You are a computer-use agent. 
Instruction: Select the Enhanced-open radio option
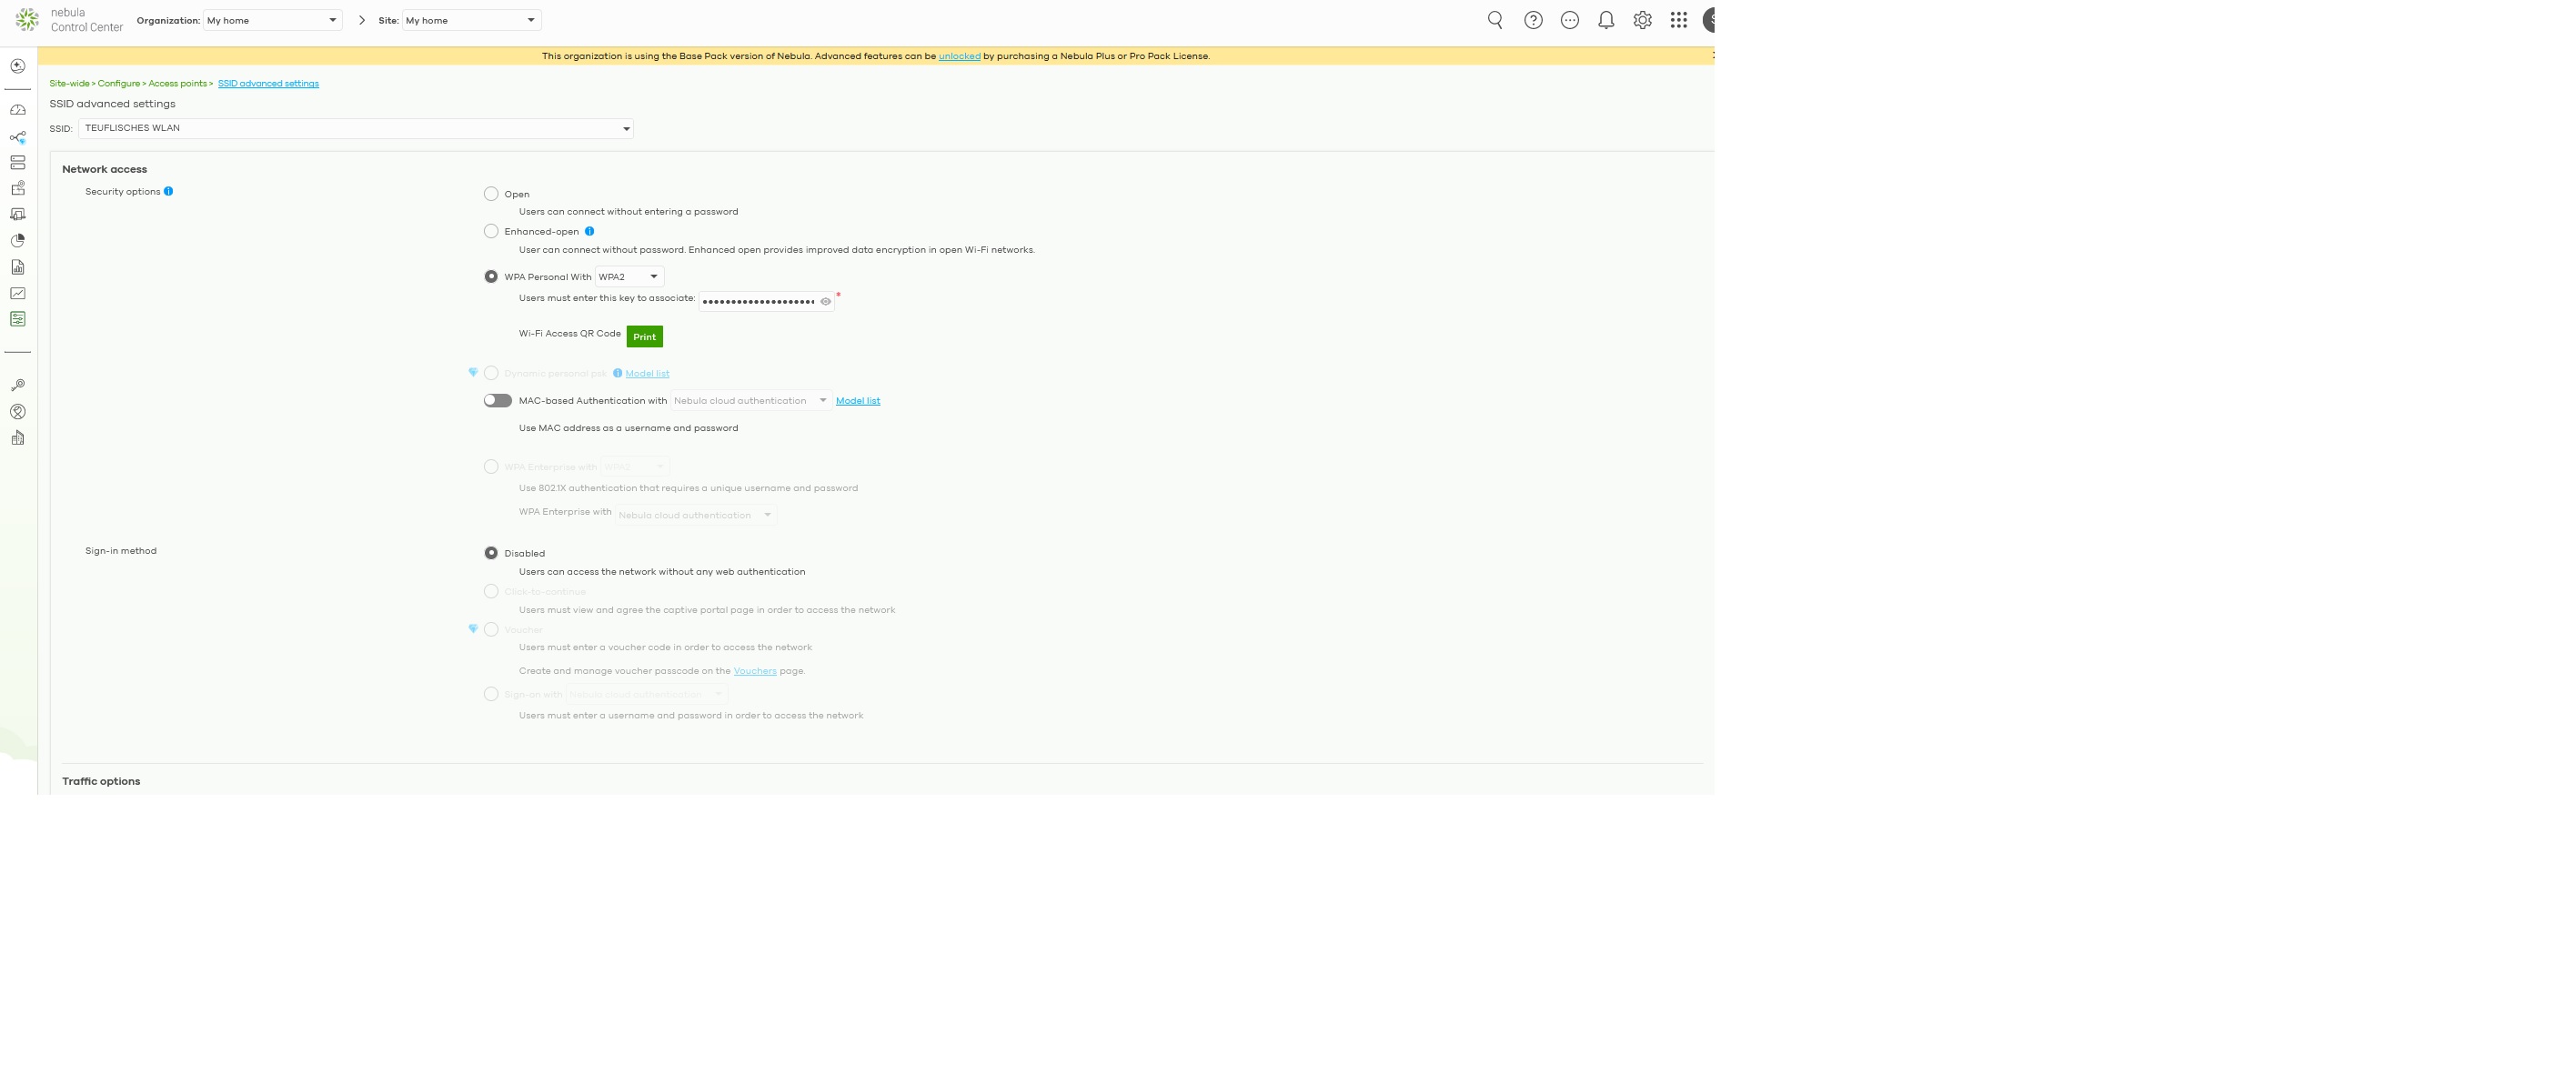tap(491, 232)
